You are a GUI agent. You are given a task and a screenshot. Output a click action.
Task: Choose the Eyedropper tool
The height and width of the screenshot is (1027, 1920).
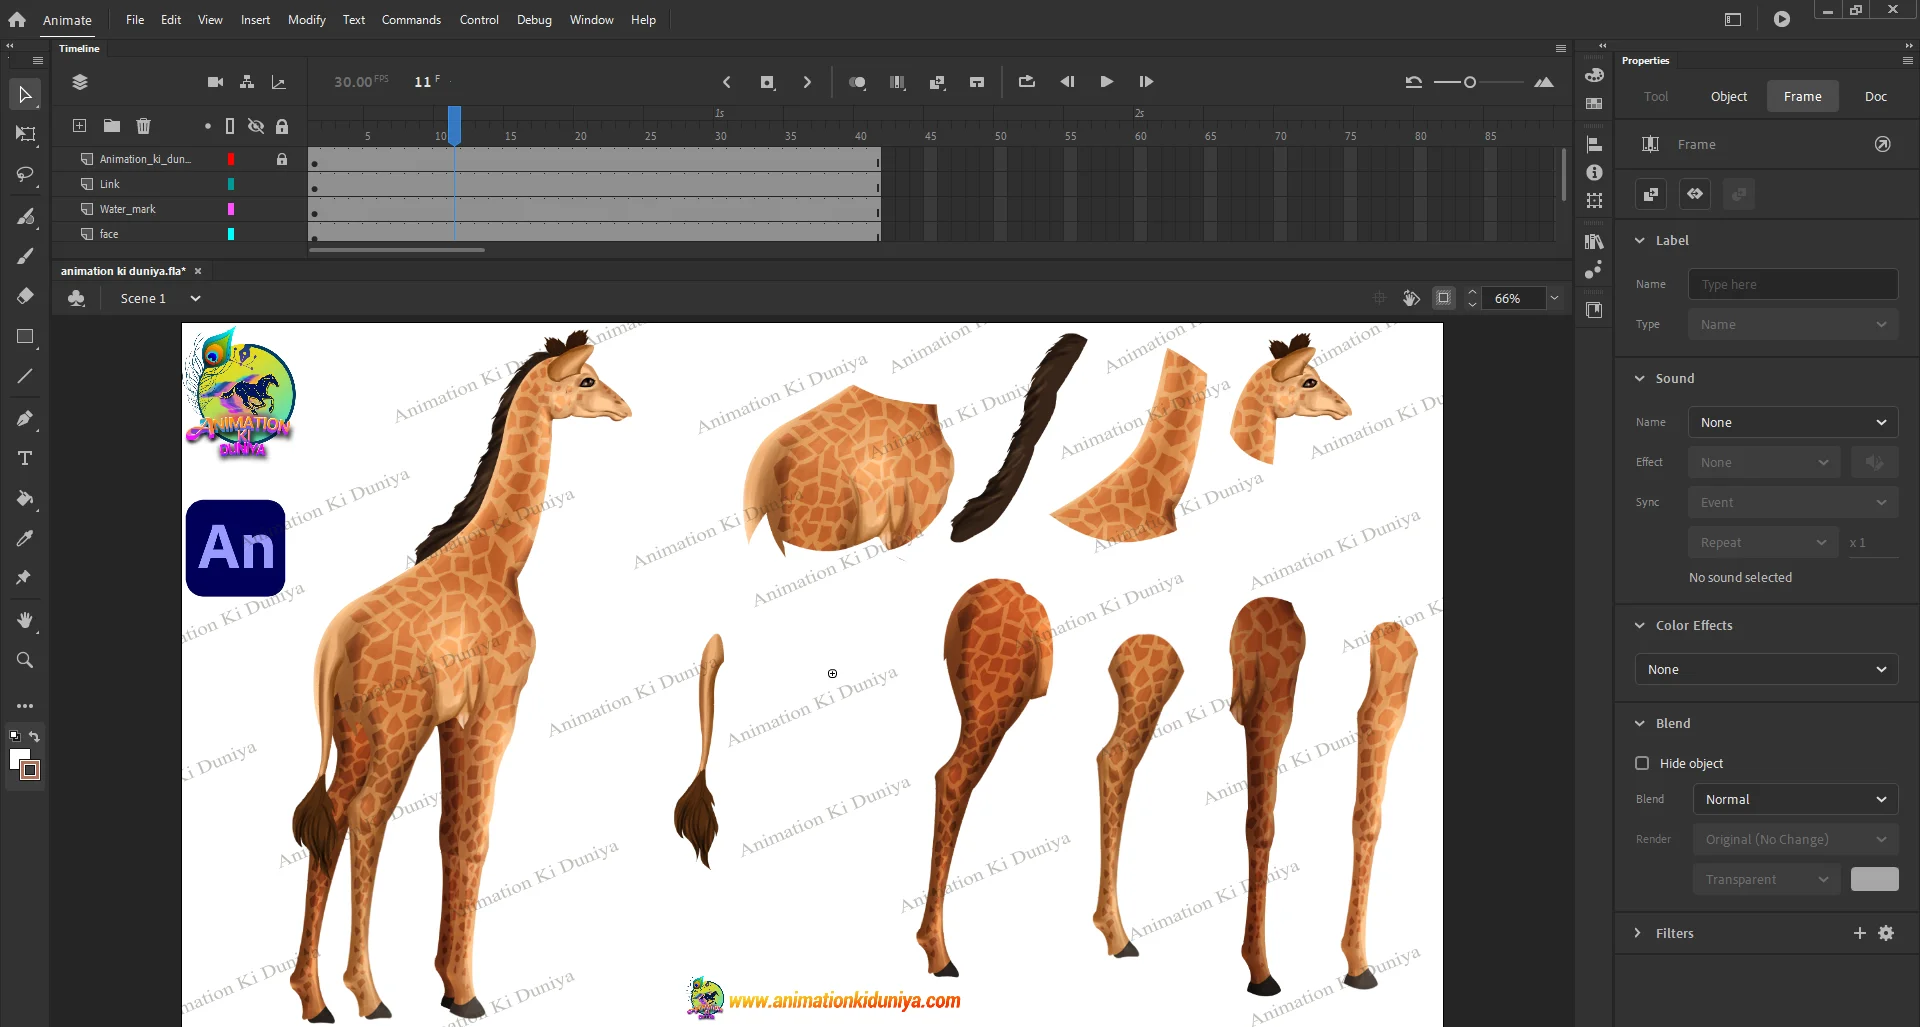25,538
